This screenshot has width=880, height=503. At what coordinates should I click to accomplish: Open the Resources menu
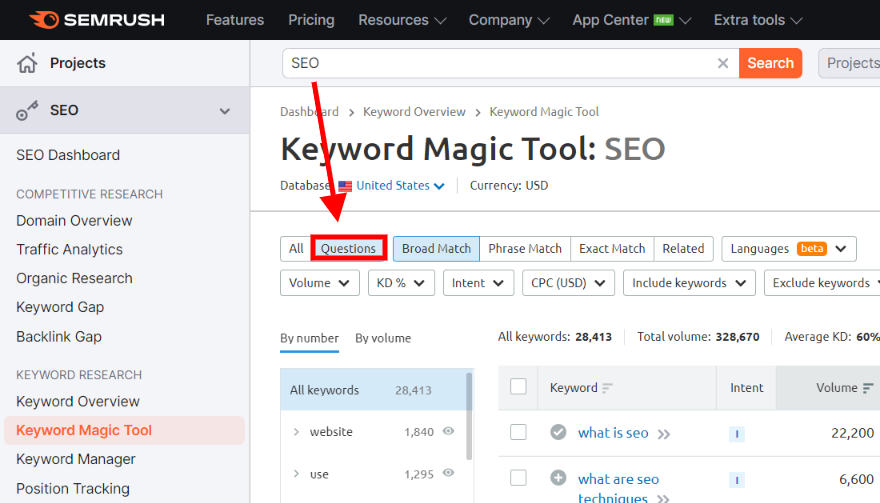click(x=402, y=20)
